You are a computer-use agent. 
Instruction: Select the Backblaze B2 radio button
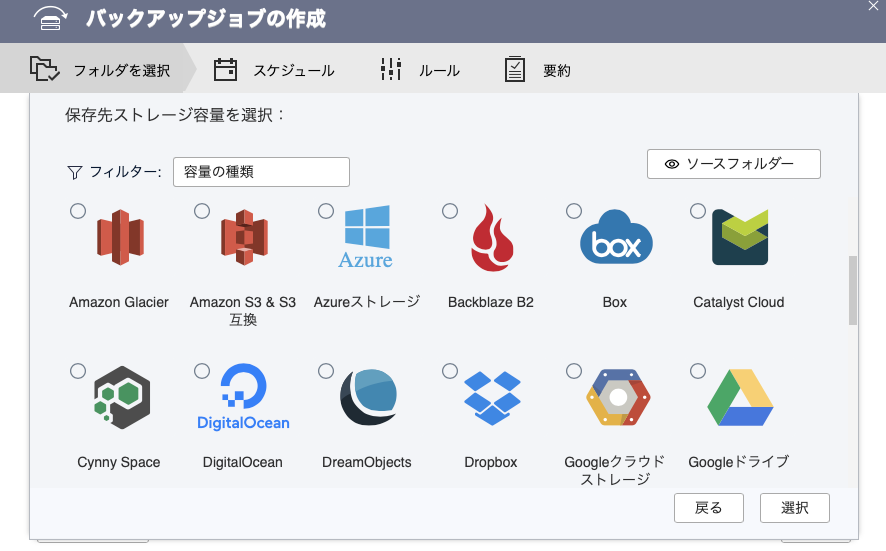[x=450, y=211]
